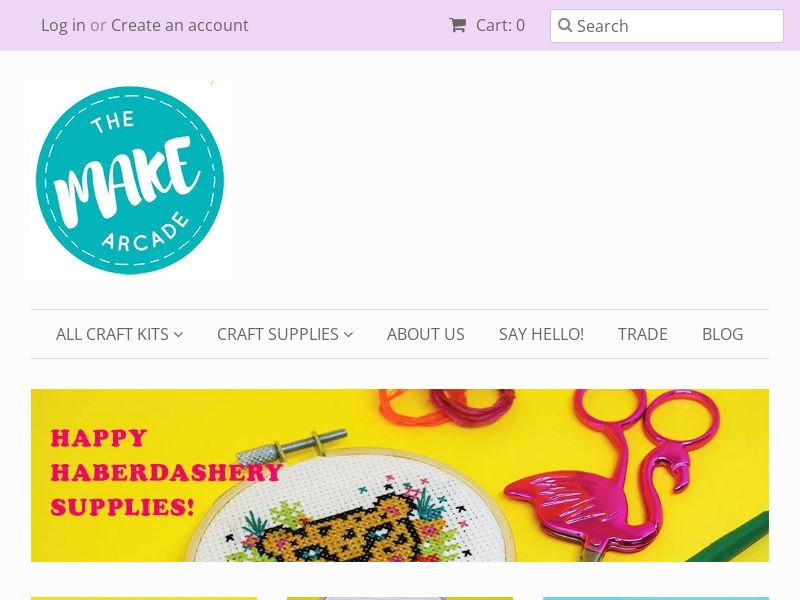Click the shopping cart icon
Viewport: 800px width, 600px height.
[x=457, y=25]
